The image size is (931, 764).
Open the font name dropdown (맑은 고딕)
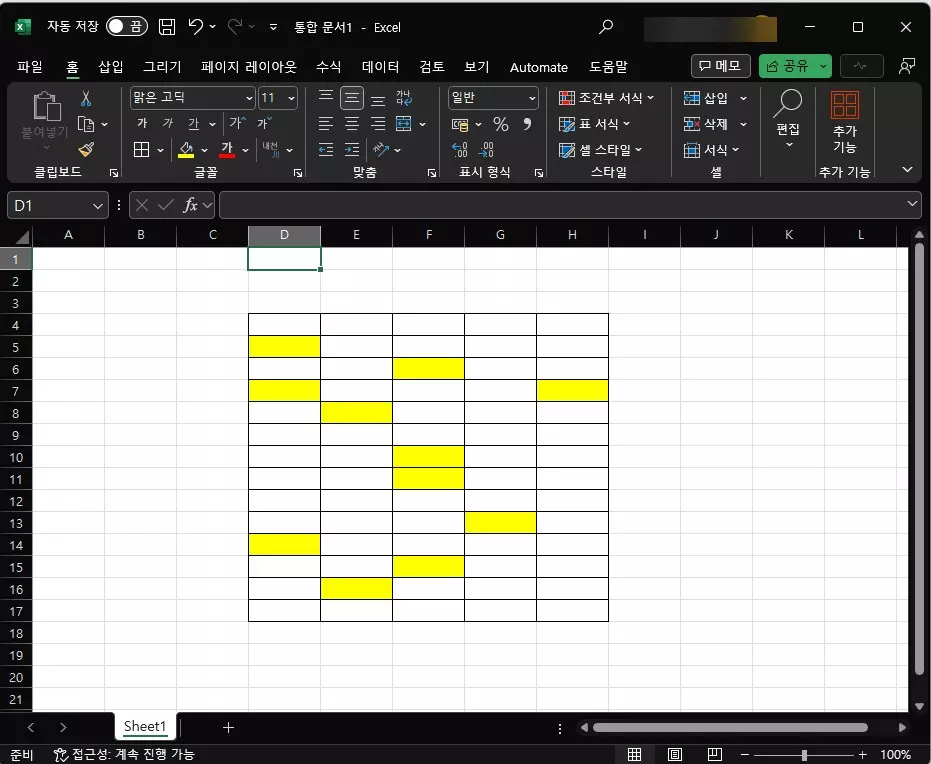pos(249,98)
